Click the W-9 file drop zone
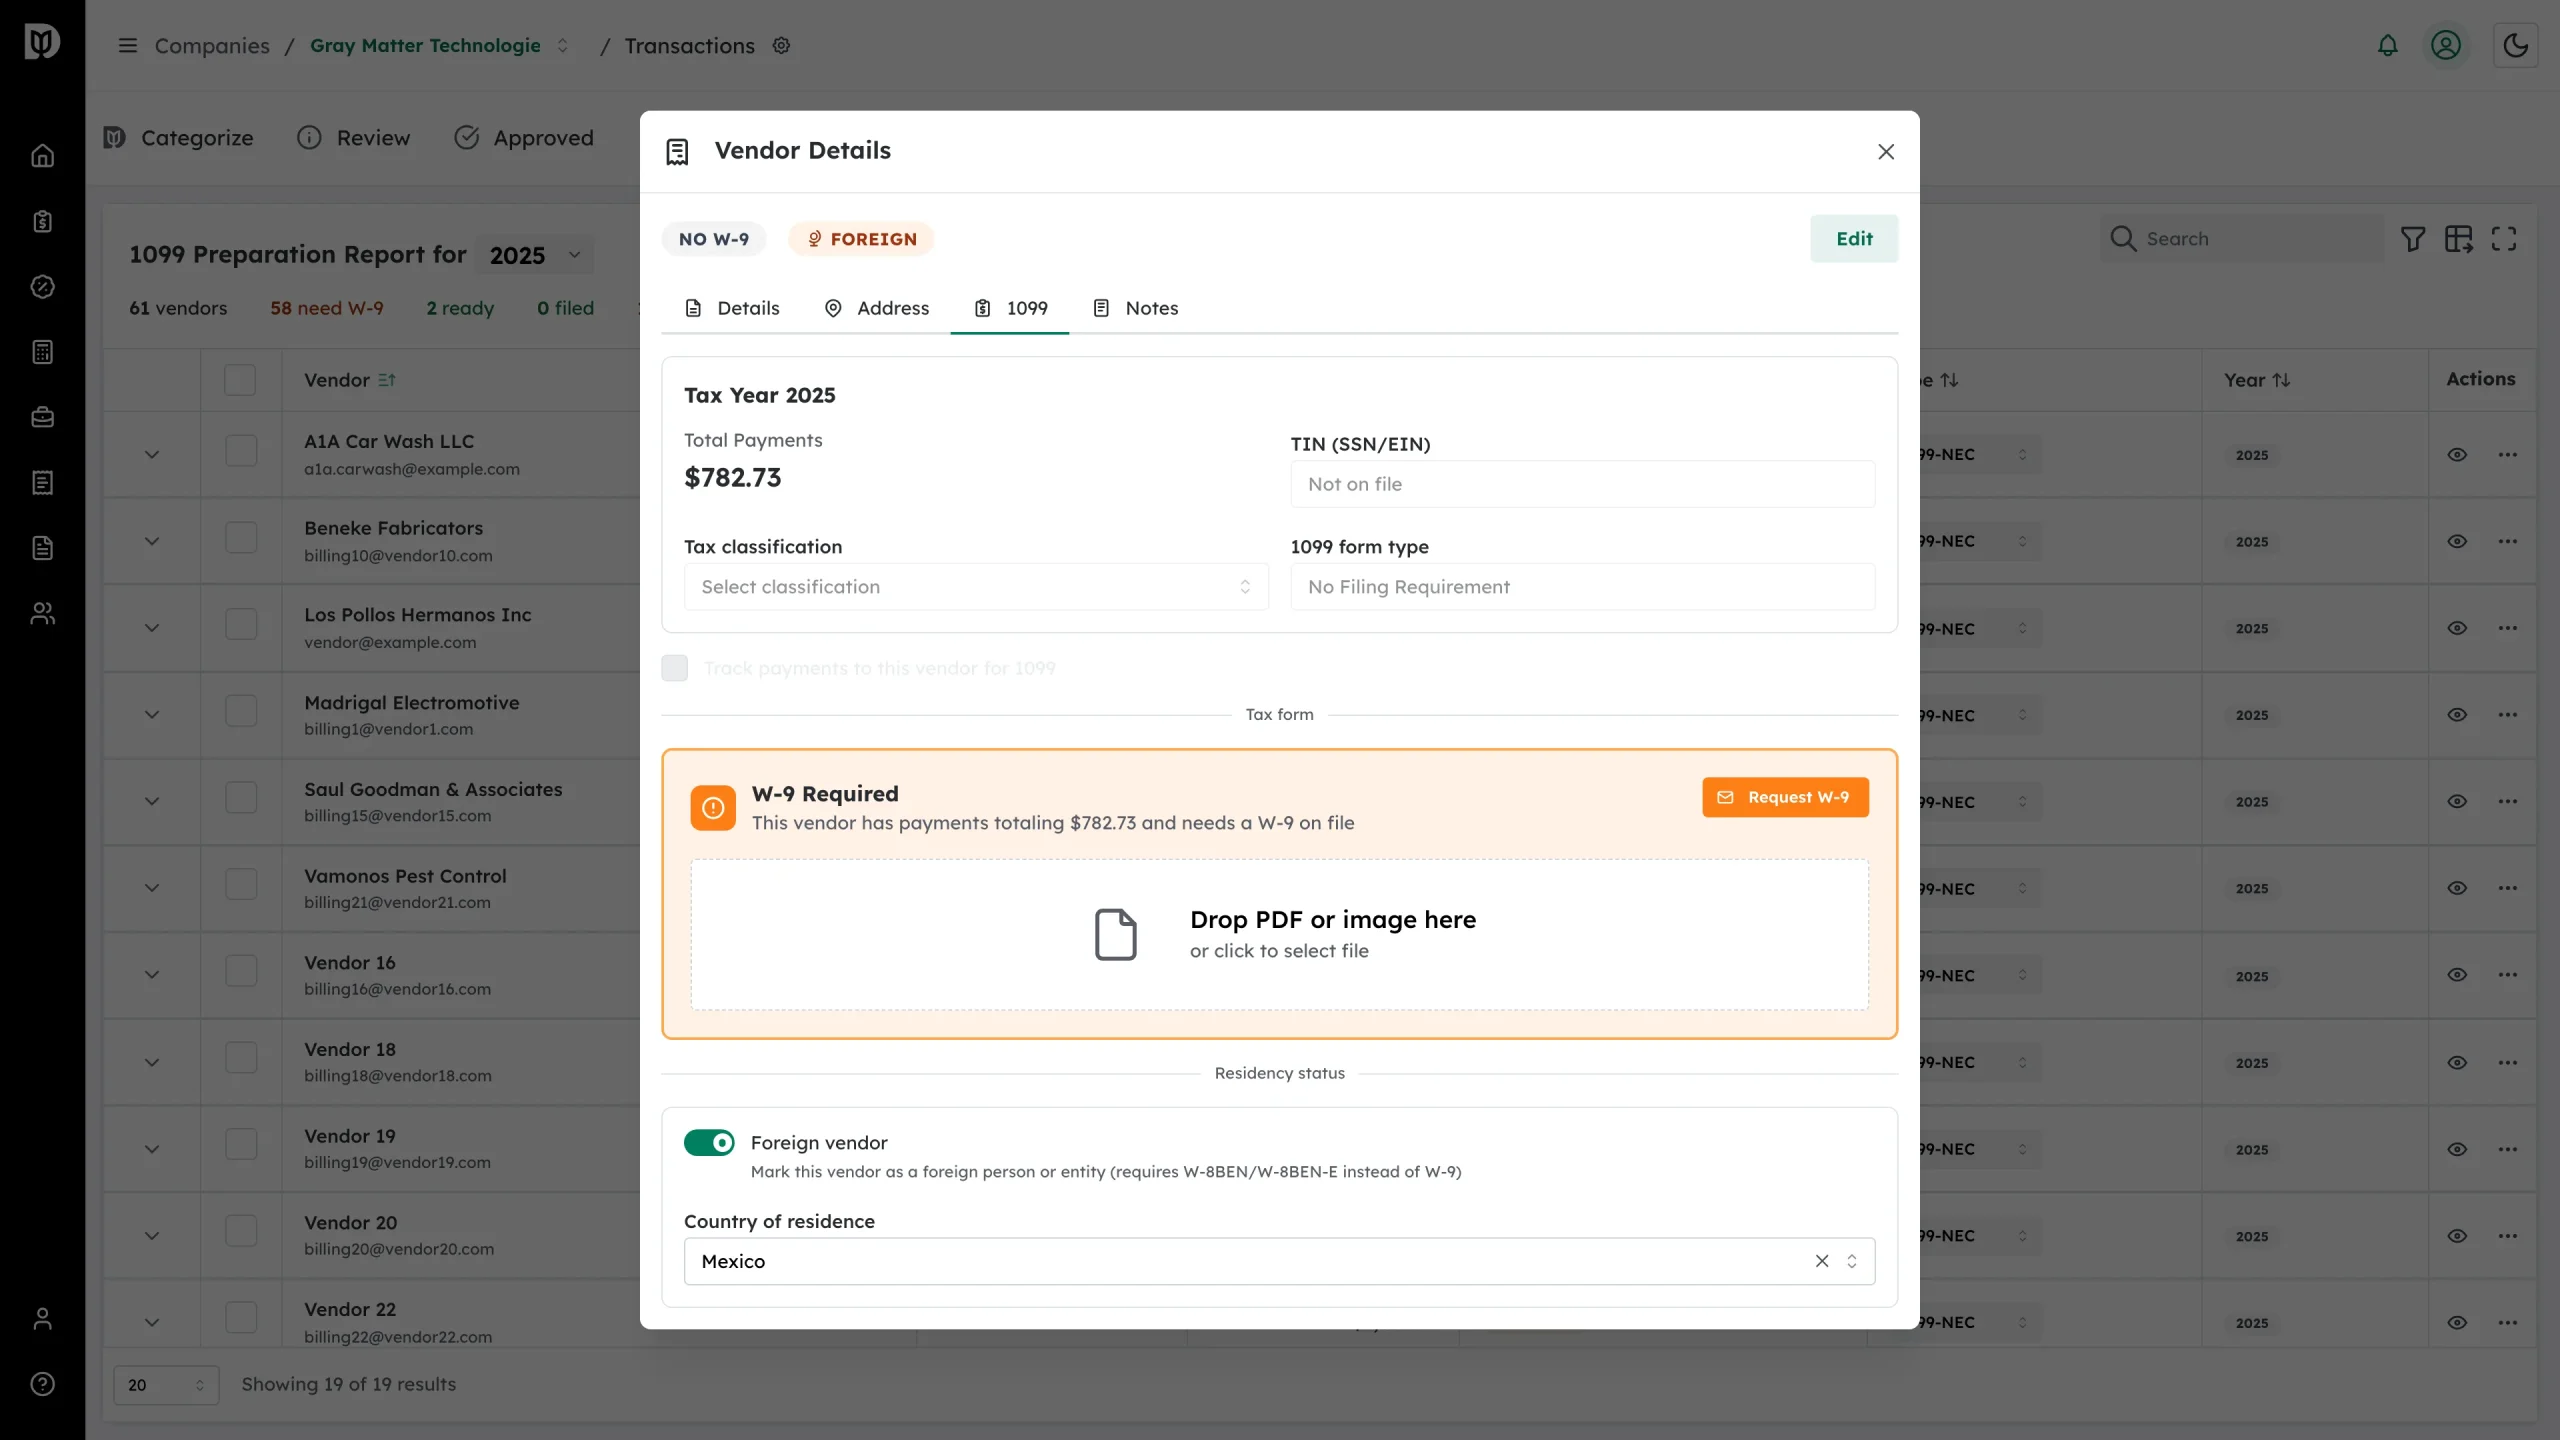The image size is (2560, 1440). point(1279,934)
